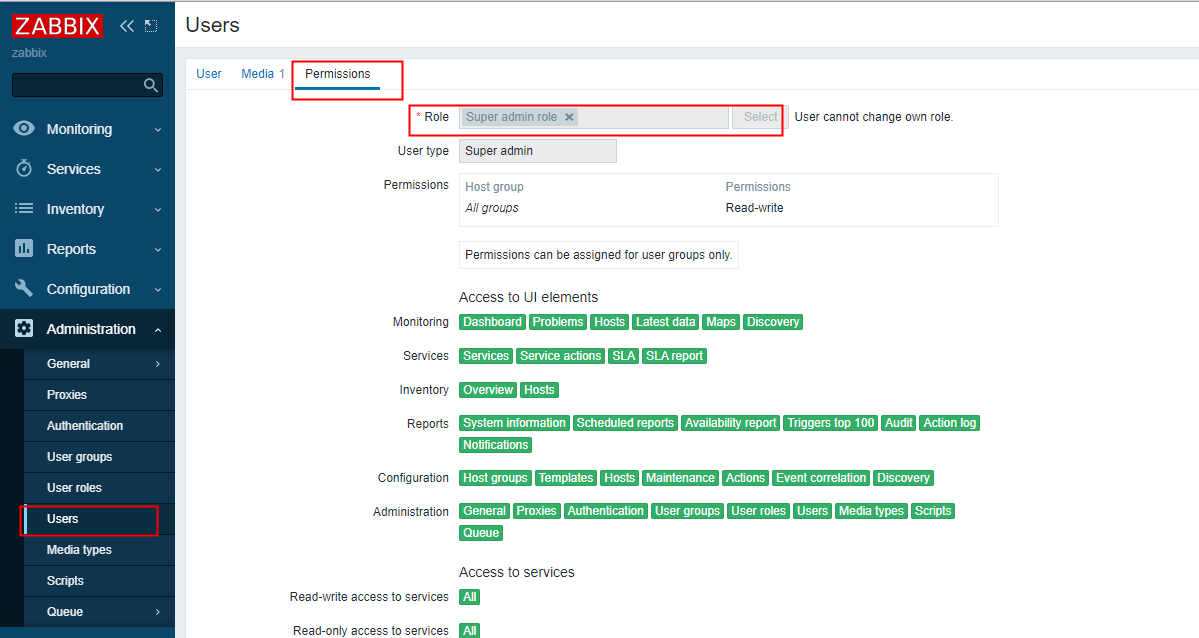This screenshot has width=1199, height=638.
Task: Expand the General submenu arrow
Action: 158,364
